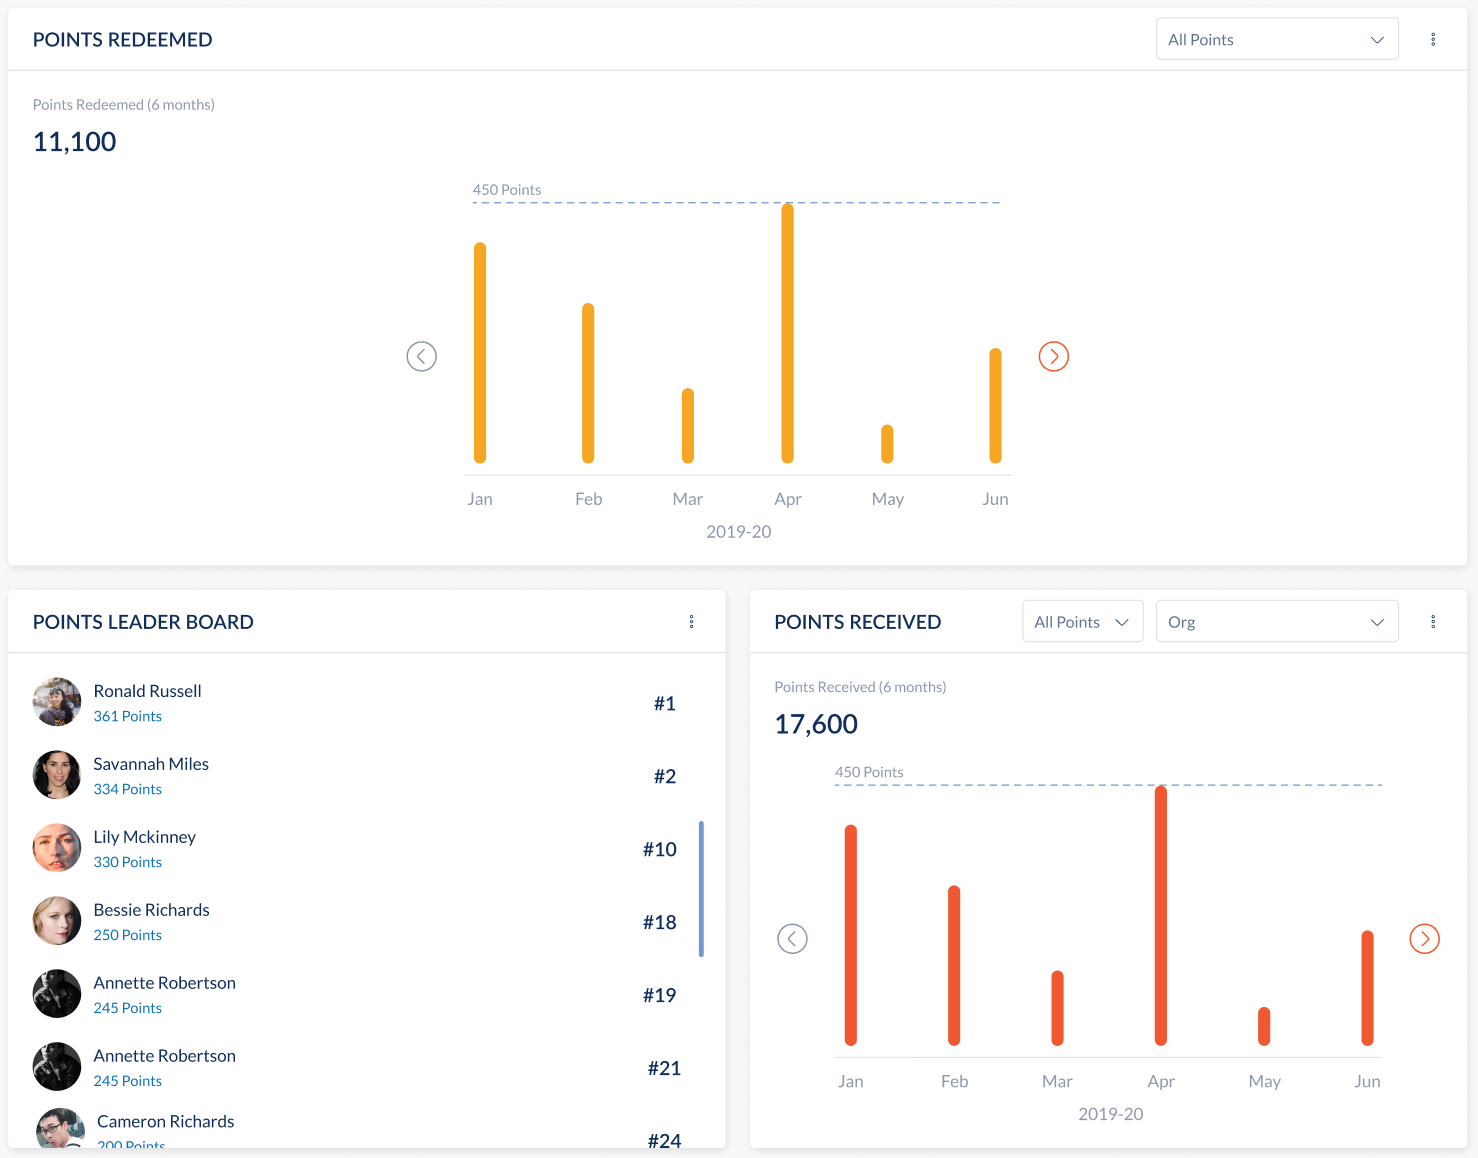Open Lily Mckinney's name in leader board
This screenshot has height=1158, width=1478.
(145, 837)
